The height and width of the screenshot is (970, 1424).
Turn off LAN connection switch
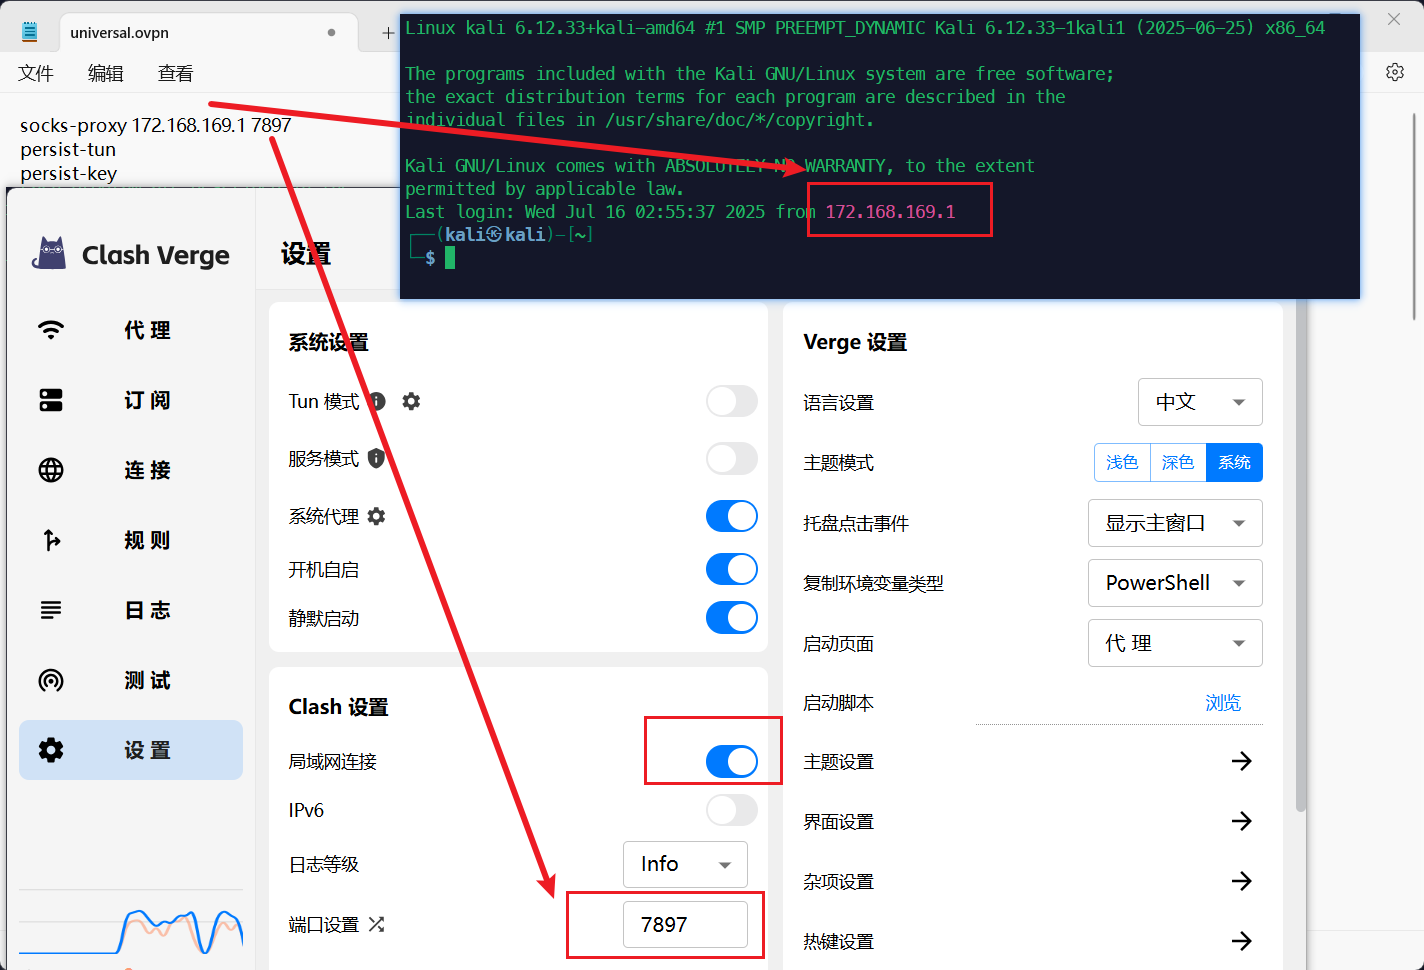[732, 761]
